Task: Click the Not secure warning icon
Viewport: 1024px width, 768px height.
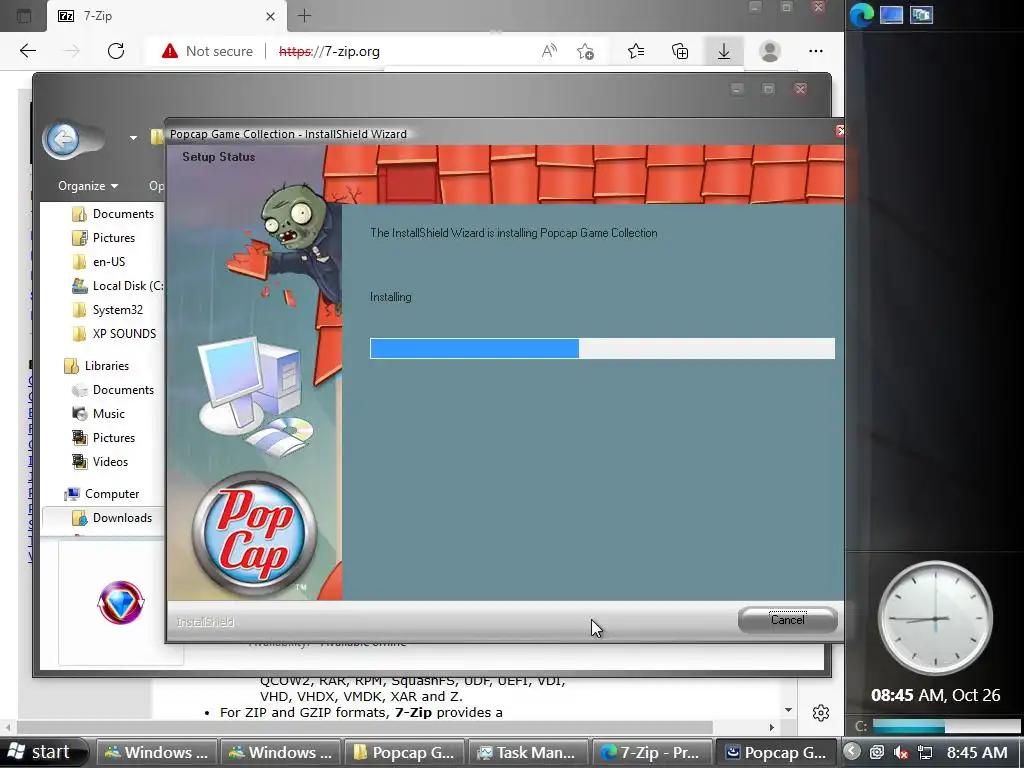Action: (170, 51)
